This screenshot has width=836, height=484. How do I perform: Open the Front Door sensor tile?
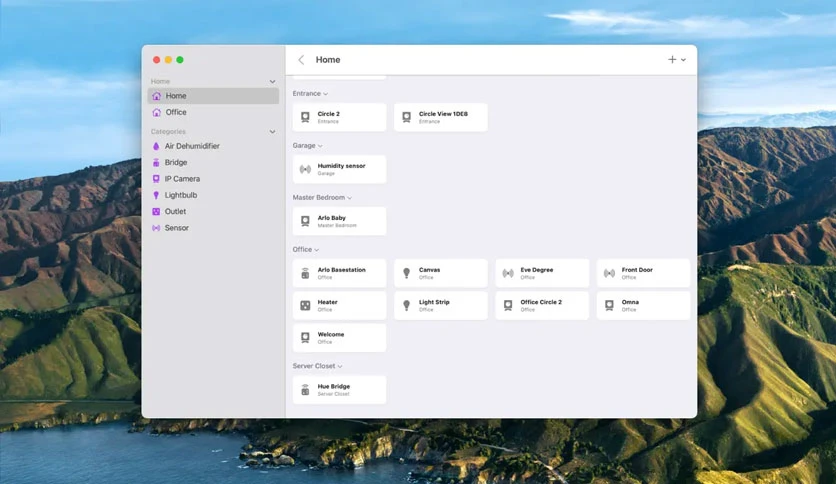click(644, 273)
